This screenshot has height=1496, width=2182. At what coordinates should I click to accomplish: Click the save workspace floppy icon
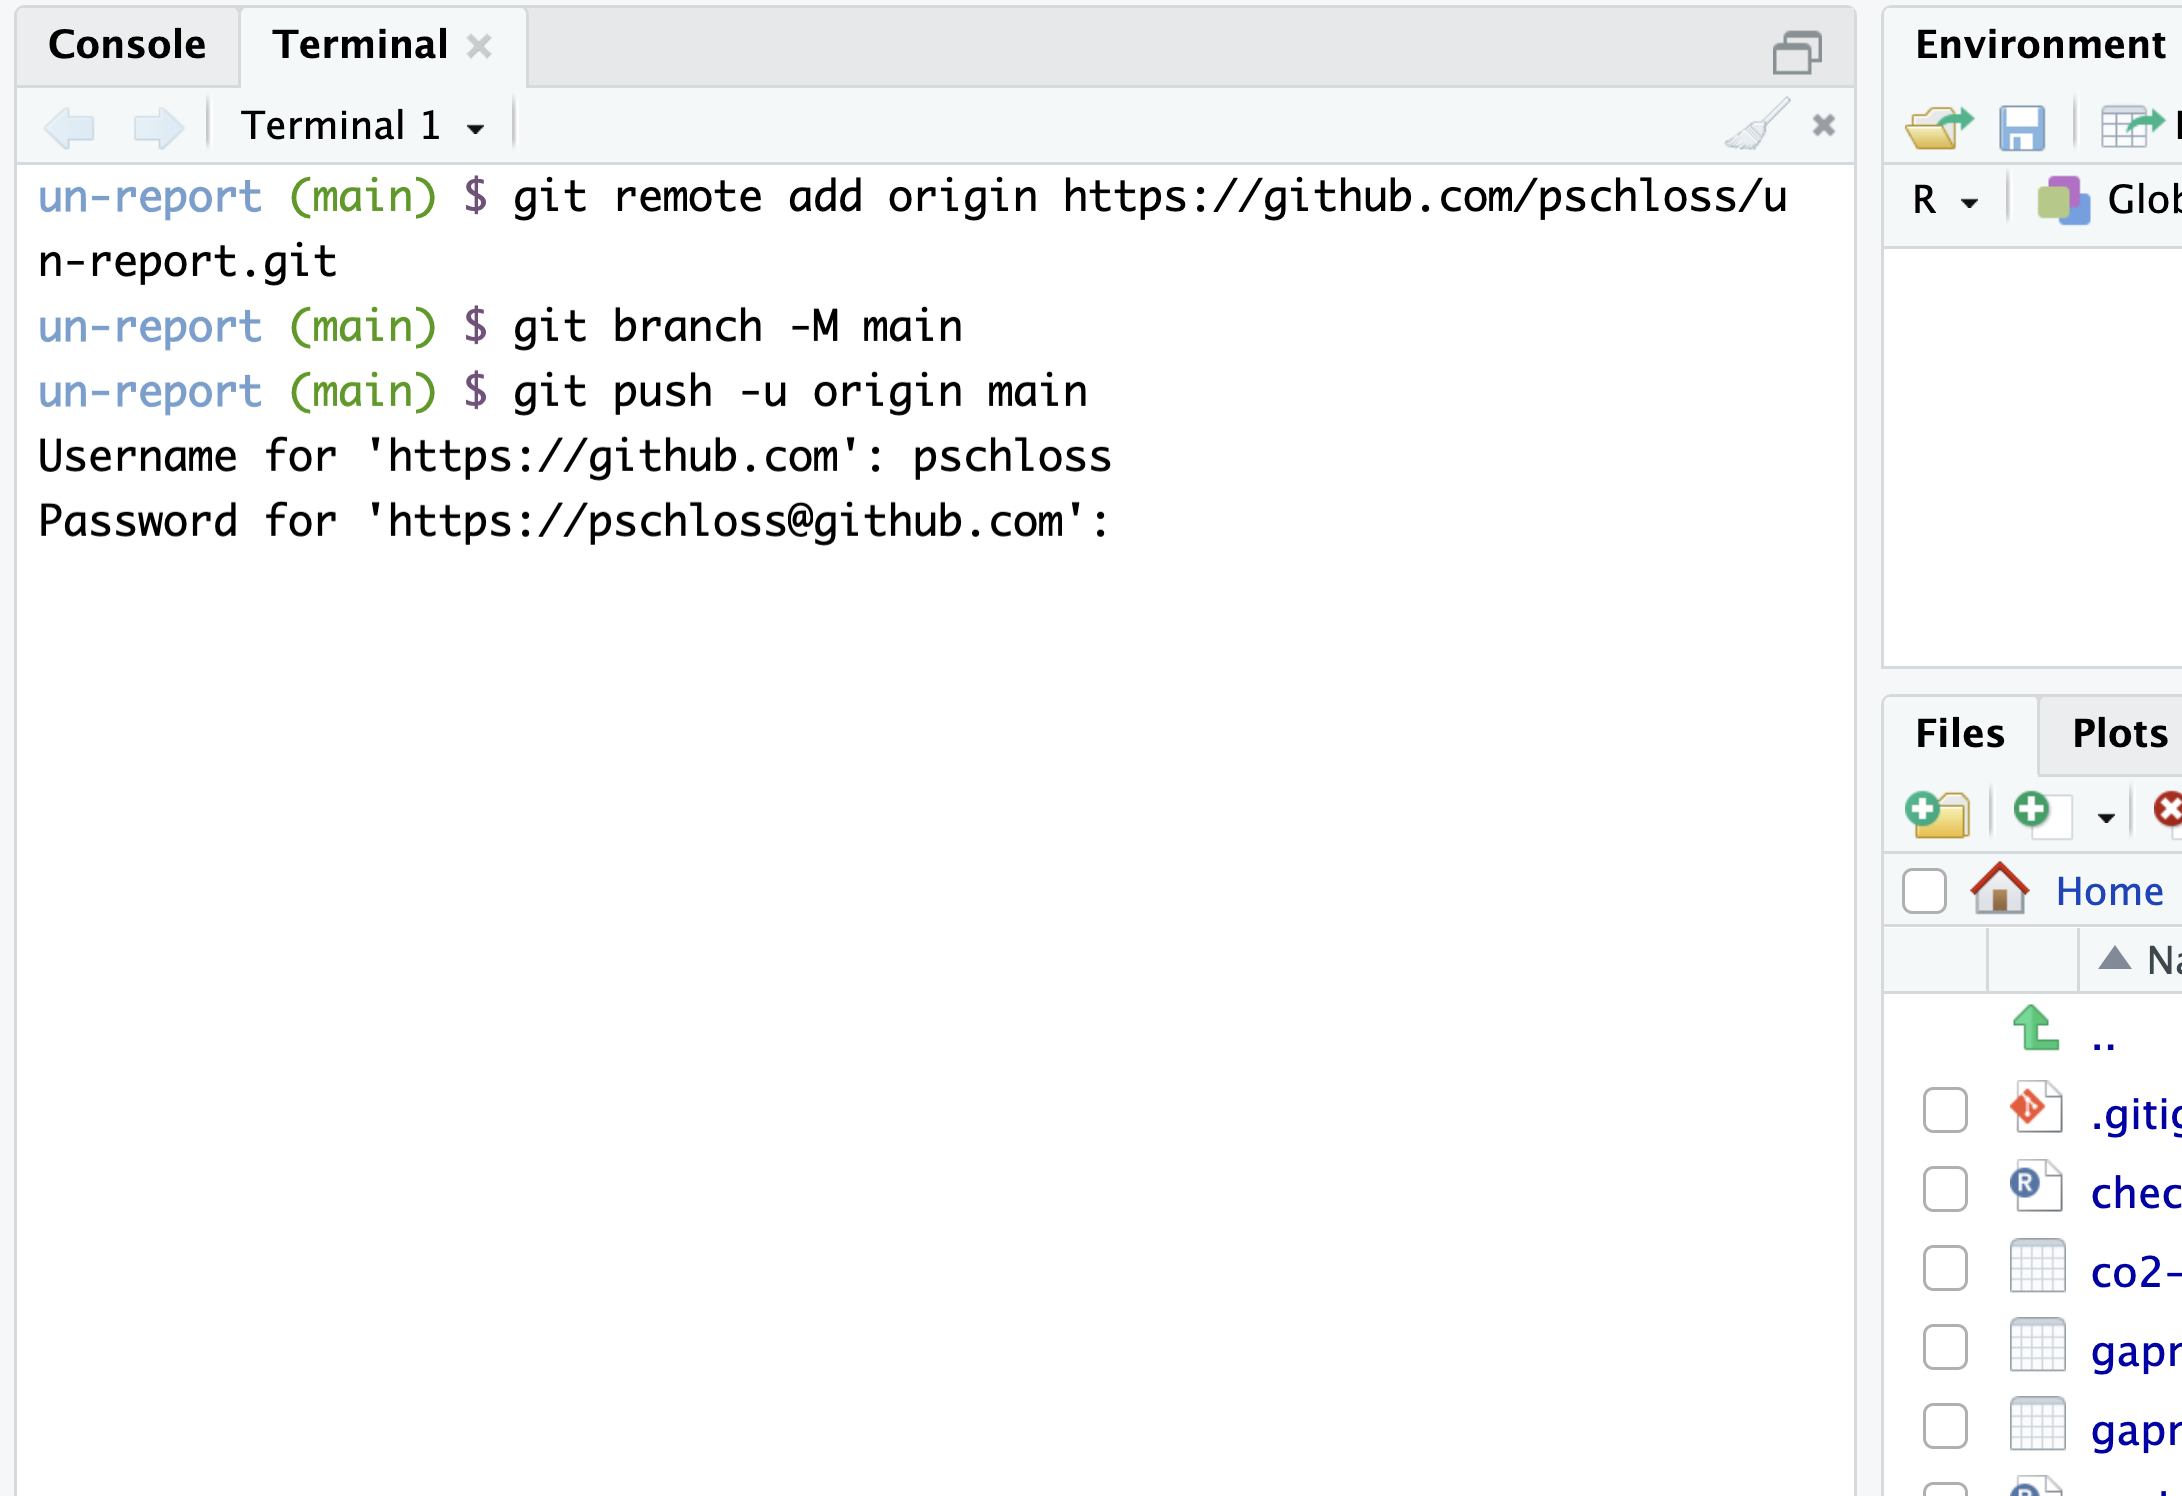pyautogui.click(x=2022, y=127)
